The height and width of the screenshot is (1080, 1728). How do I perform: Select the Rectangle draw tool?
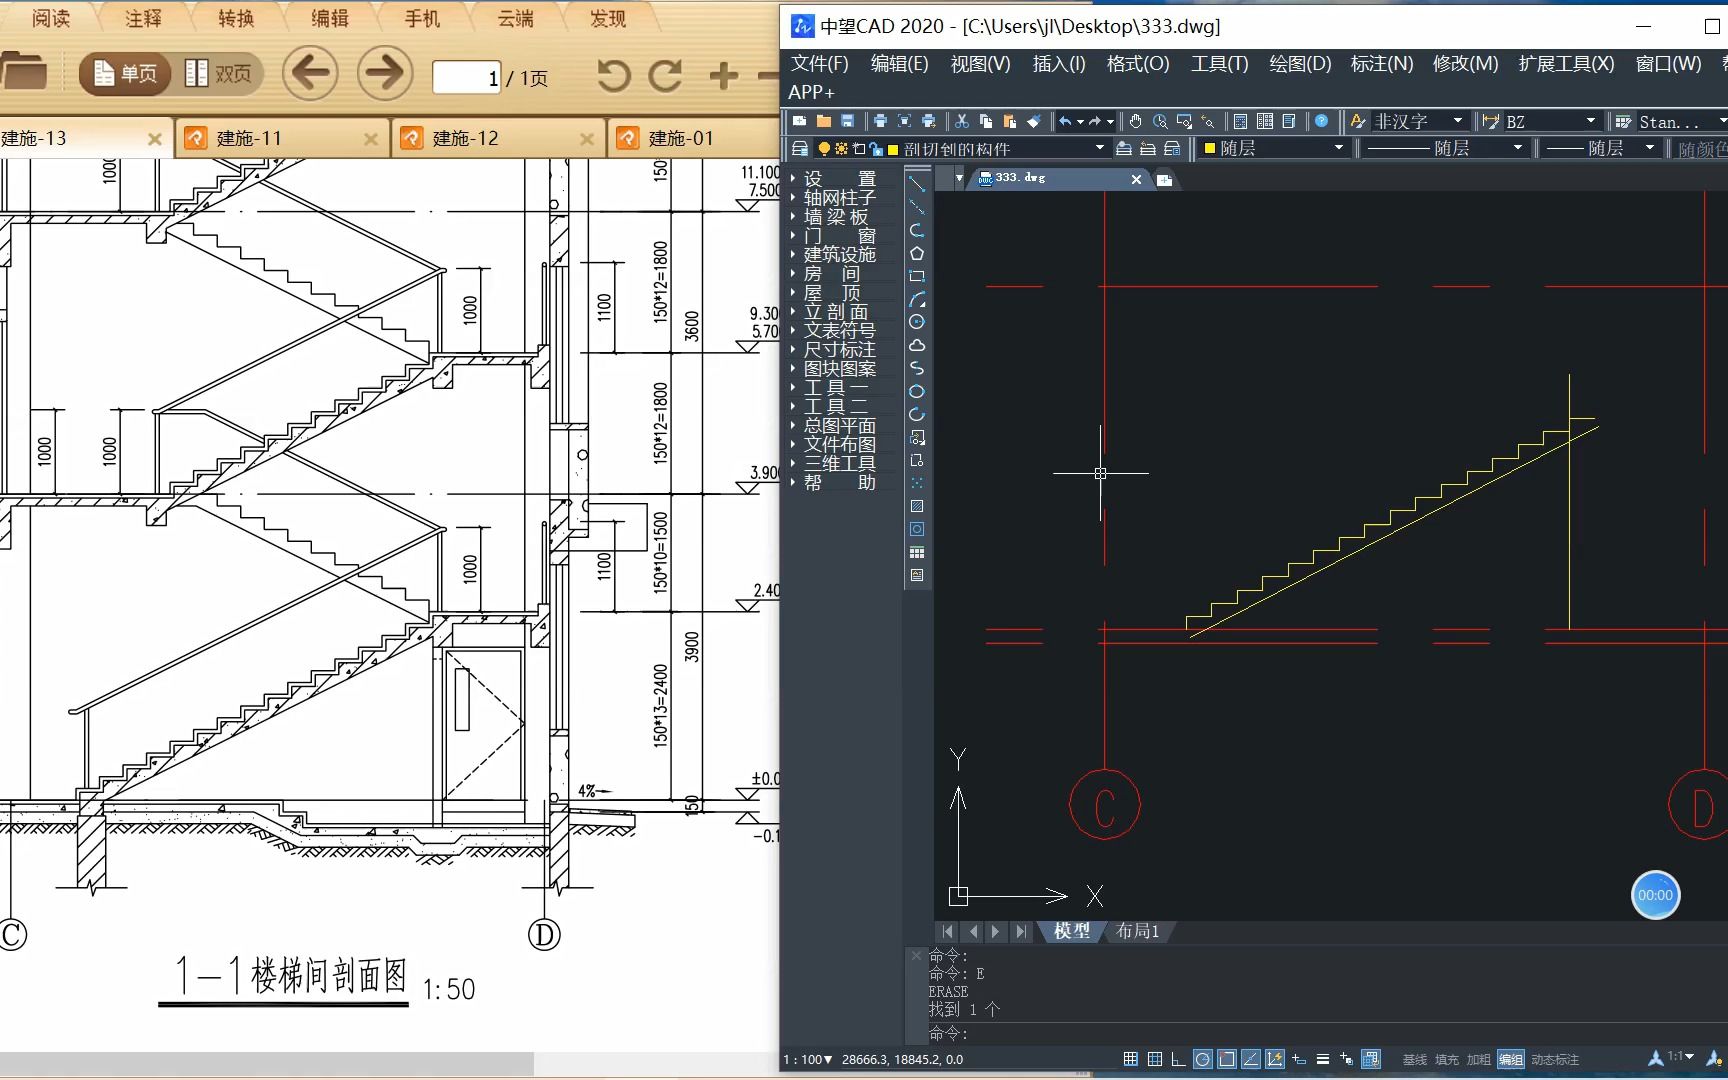[917, 276]
